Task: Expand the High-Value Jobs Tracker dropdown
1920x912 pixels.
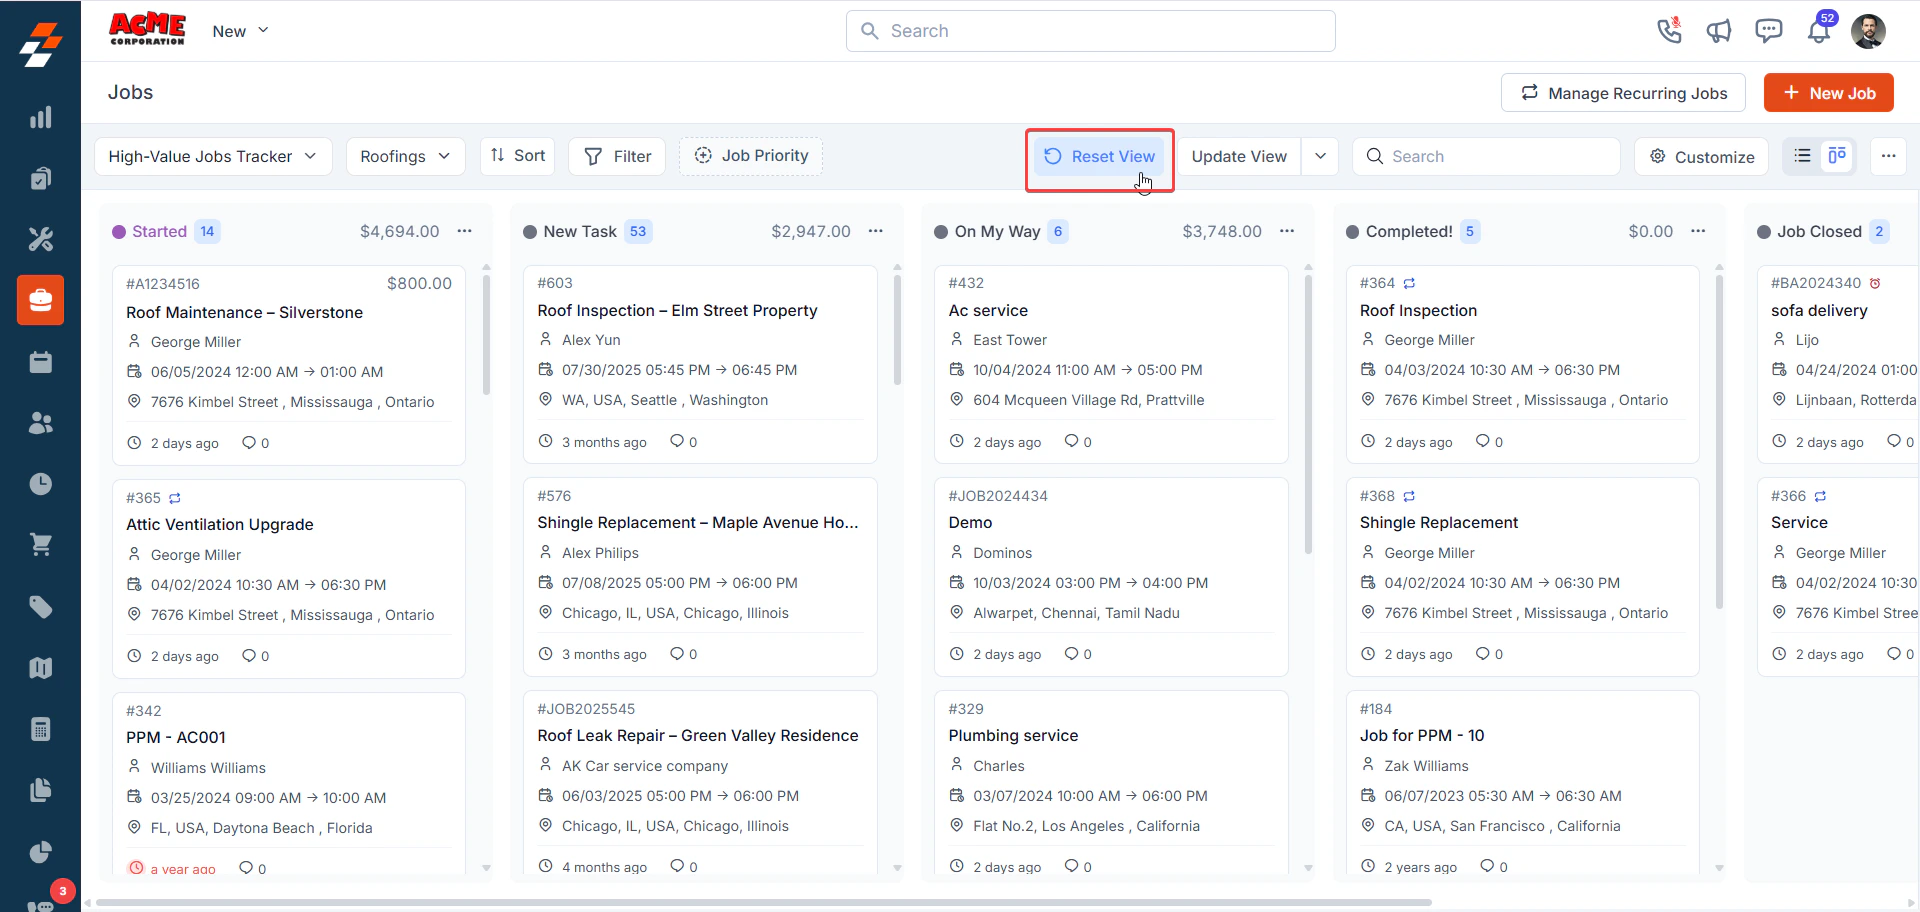Action: [213, 156]
